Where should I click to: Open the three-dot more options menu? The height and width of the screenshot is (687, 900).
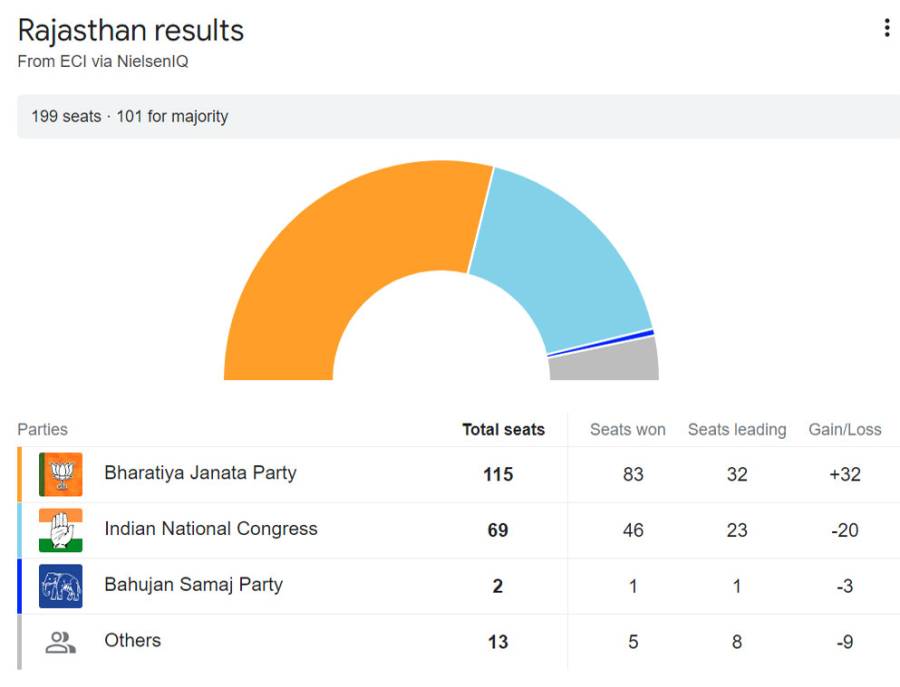coord(887,28)
